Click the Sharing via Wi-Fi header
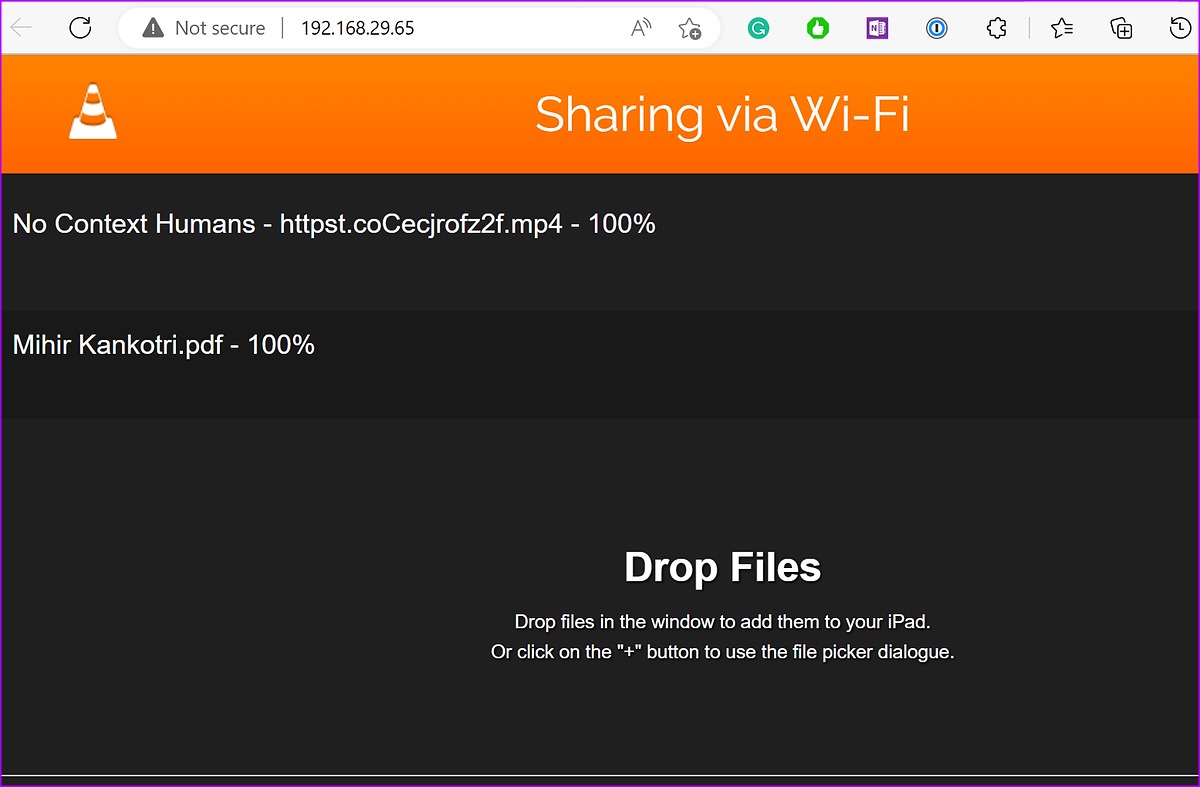 coord(723,114)
